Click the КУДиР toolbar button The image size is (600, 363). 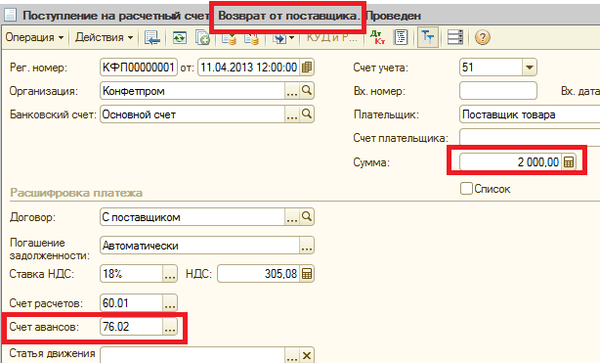pyautogui.click(x=331, y=37)
